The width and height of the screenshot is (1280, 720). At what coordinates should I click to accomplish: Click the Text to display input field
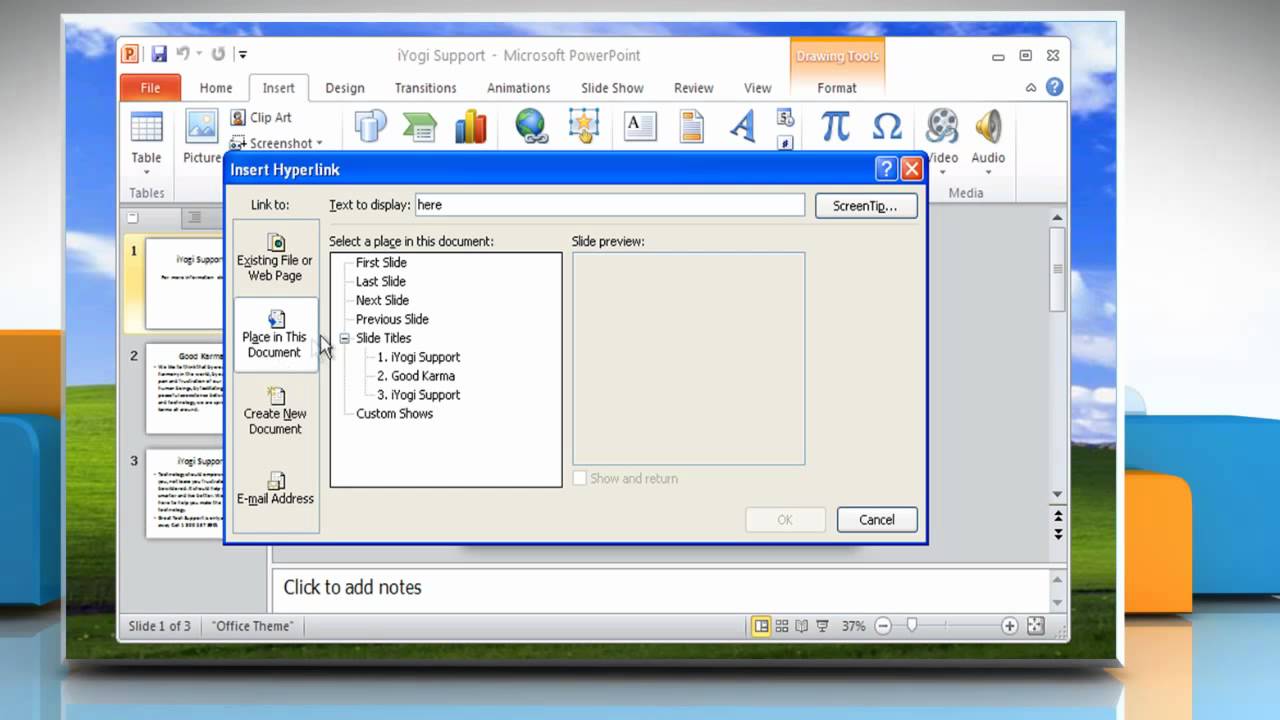[609, 205]
